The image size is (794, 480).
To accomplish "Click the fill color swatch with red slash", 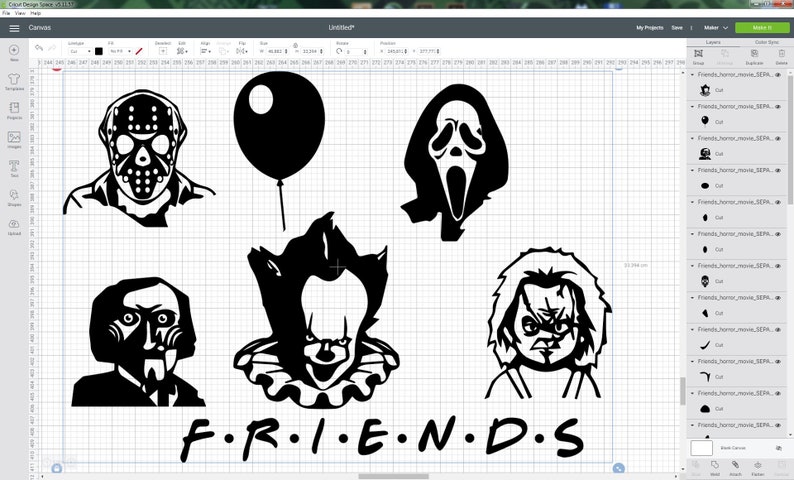I will pos(139,51).
